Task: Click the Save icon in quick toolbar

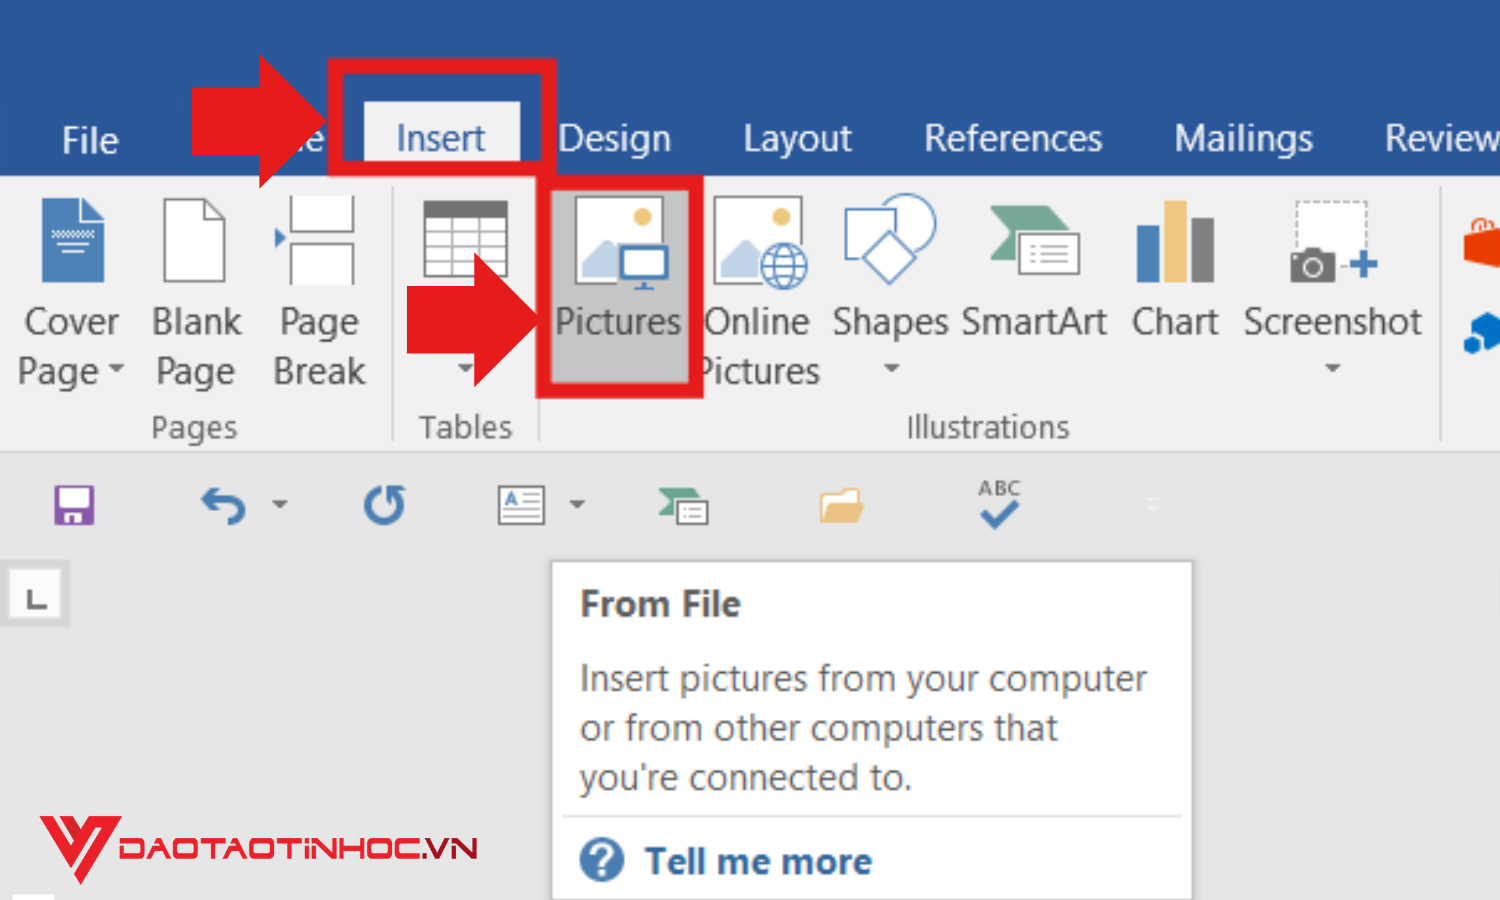Action: [x=74, y=505]
